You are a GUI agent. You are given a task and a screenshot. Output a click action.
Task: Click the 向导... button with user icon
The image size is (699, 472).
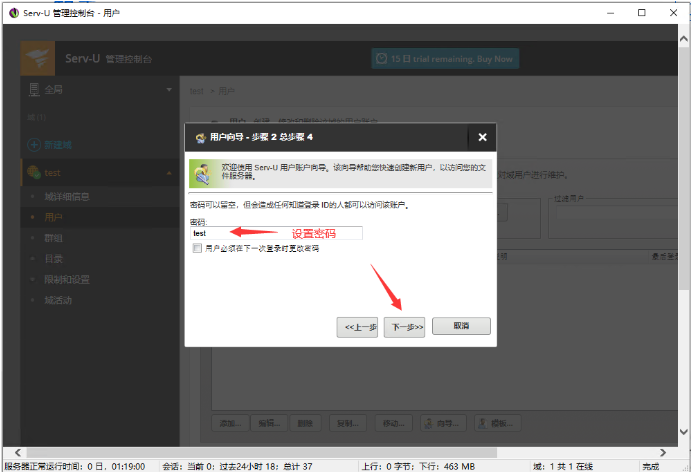tap(443, 423)
